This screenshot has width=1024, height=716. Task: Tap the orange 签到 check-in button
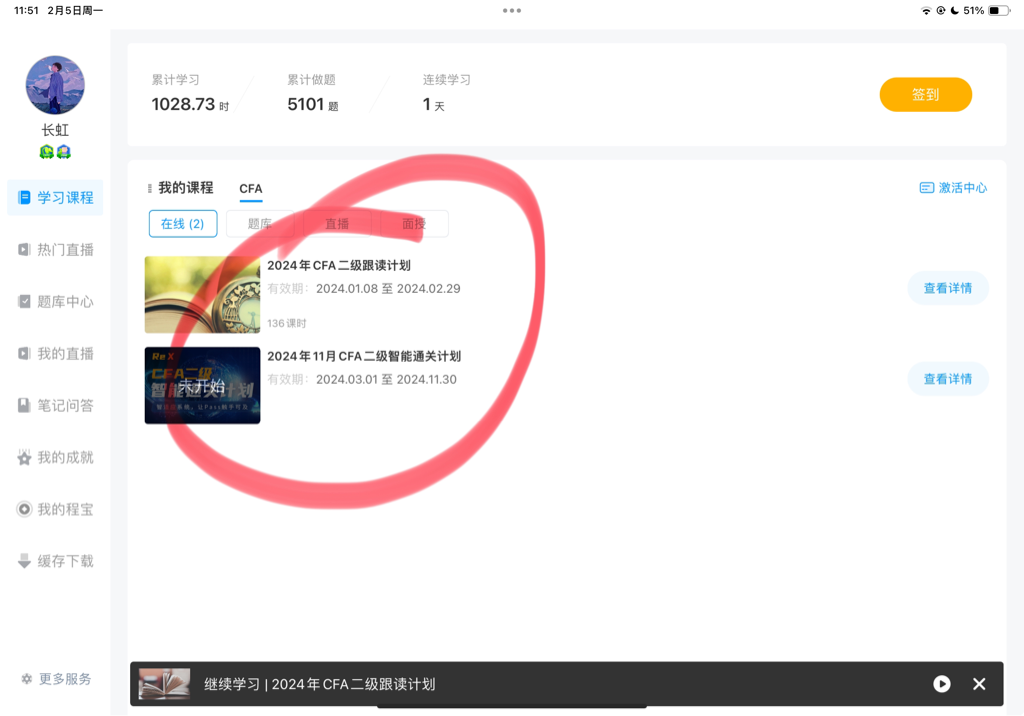point(925,95)
